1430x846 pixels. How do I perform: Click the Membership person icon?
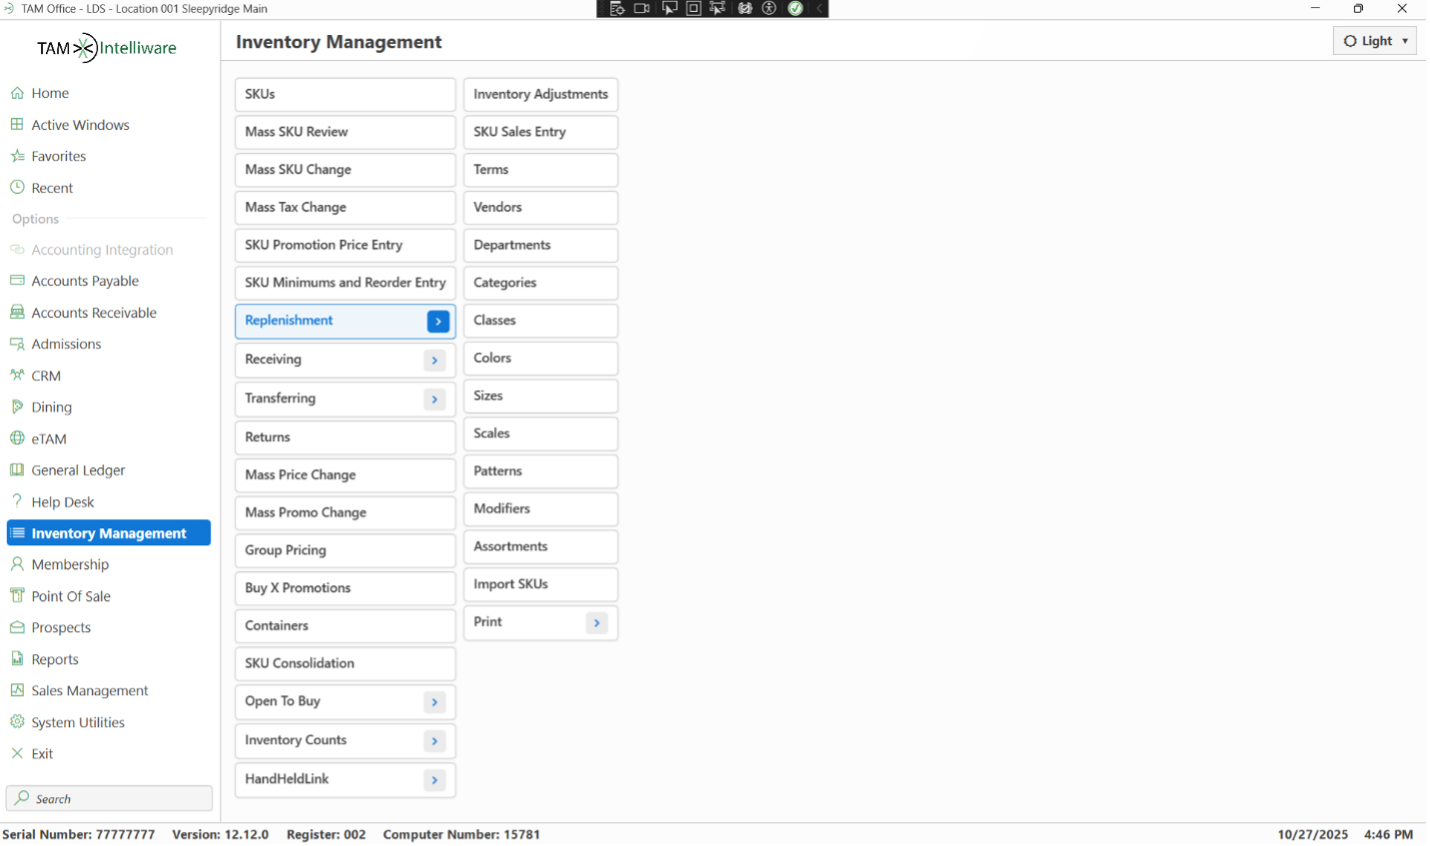[x=17, y=565]
